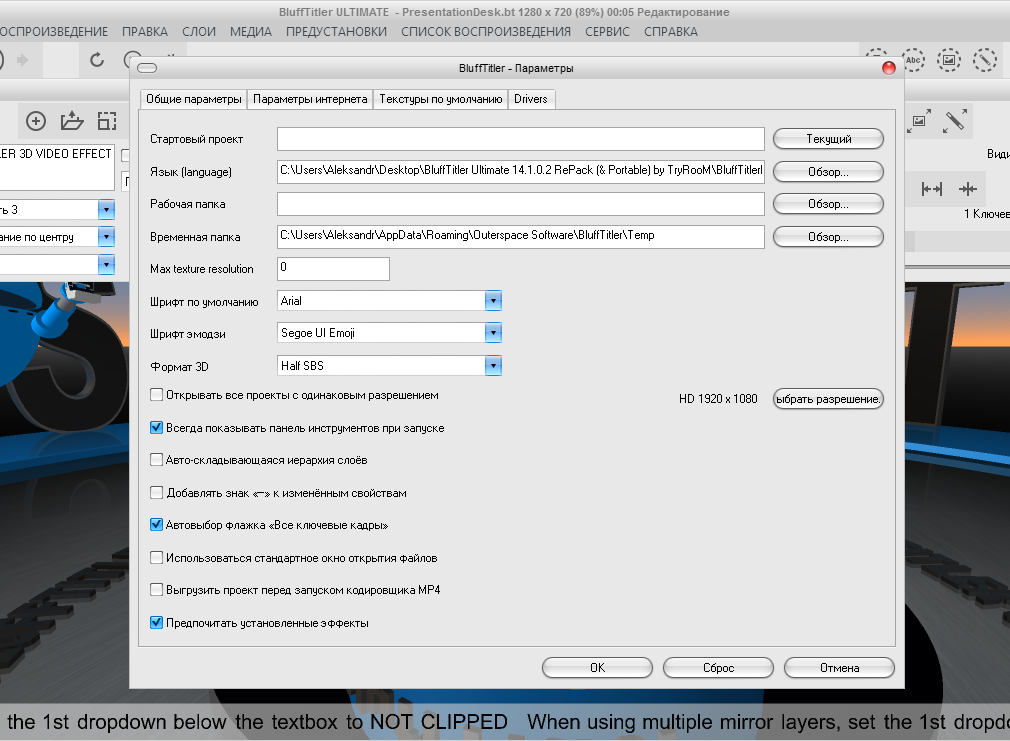Expand the dropdown ending in 'ь 3' in main window
This screenshot has height=741, width=1010.
[x=106, y=209]
